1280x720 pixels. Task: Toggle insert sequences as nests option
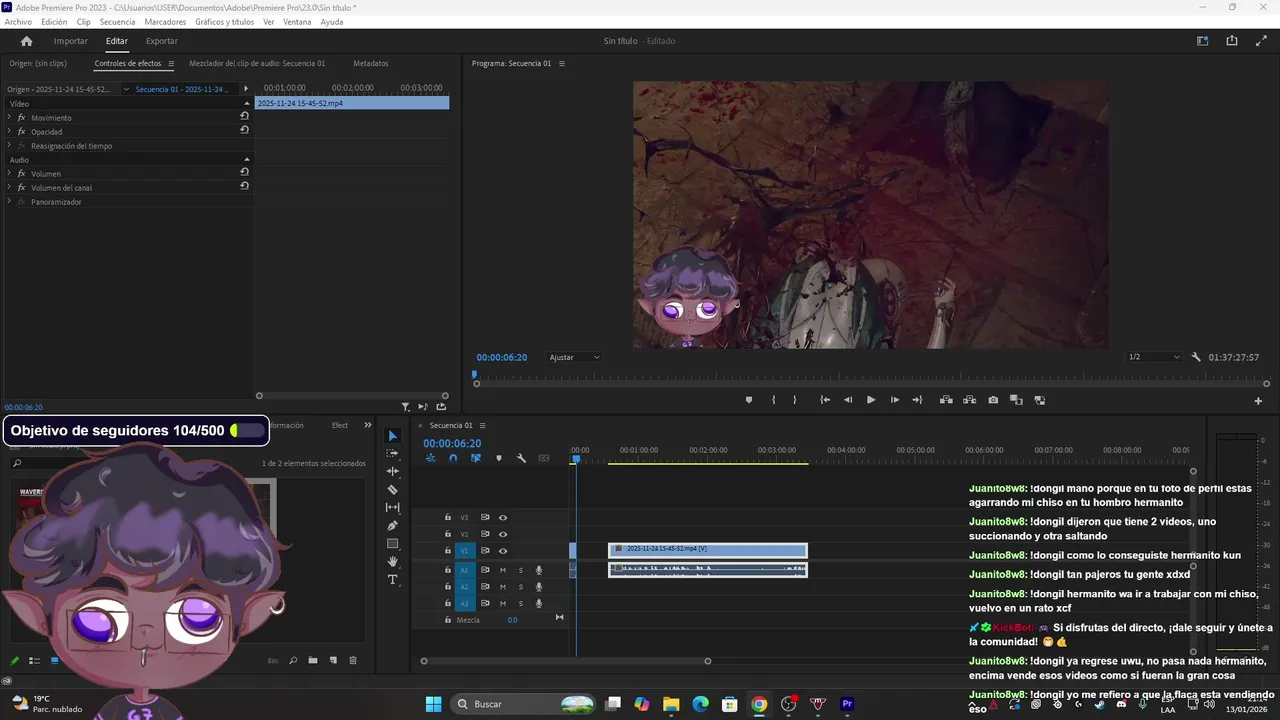coord(431,458)
